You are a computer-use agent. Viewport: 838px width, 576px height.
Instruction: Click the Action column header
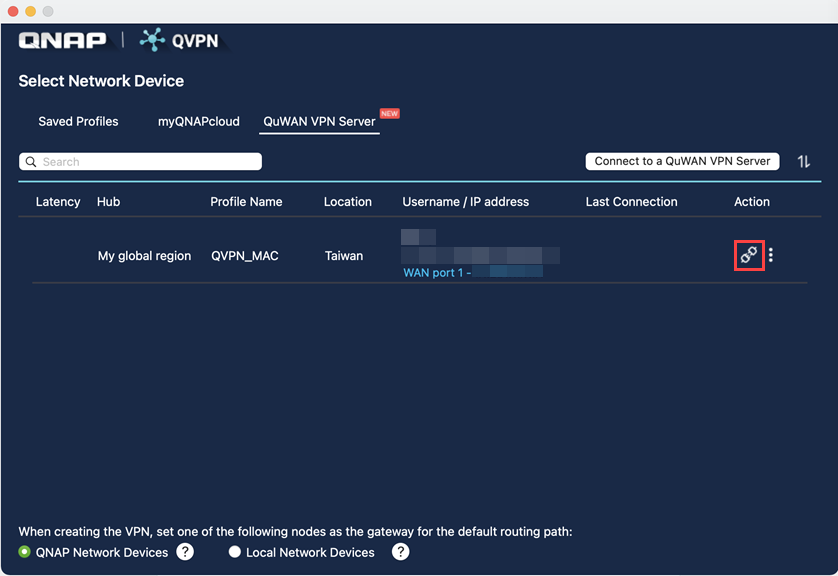[x=752, y=201]
